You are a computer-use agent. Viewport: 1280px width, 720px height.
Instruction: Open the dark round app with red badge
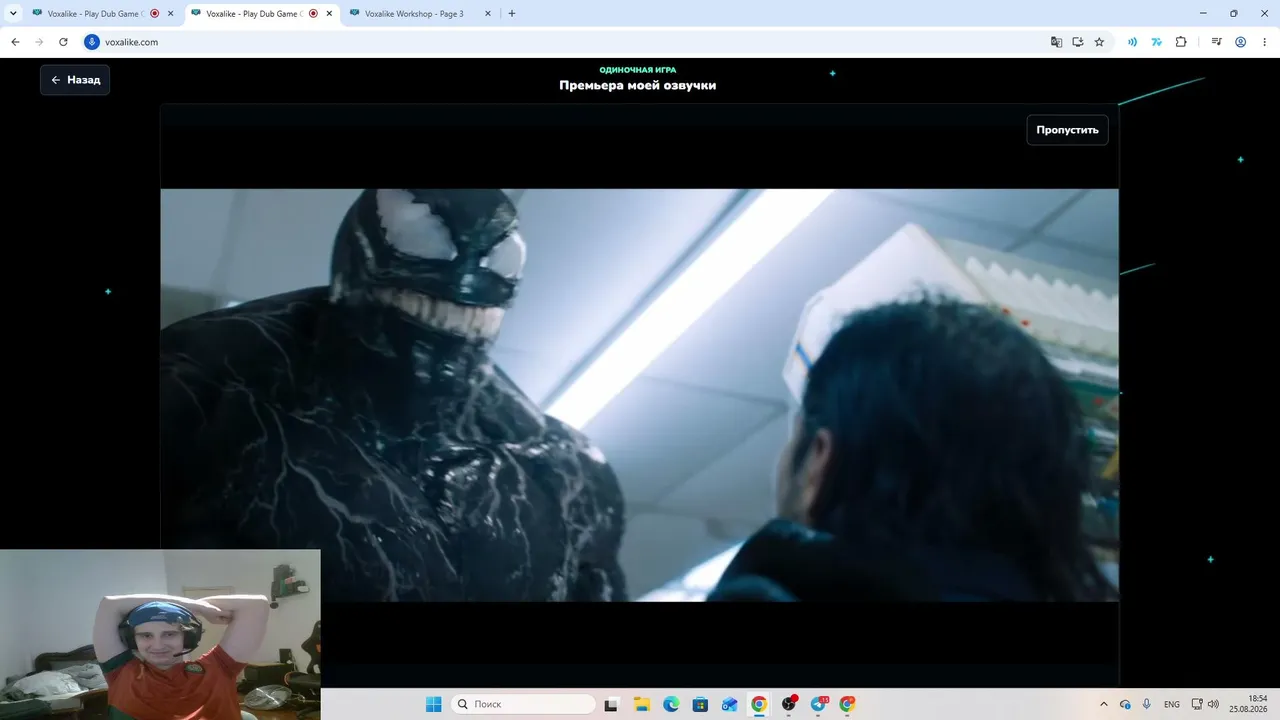(789, 704)
